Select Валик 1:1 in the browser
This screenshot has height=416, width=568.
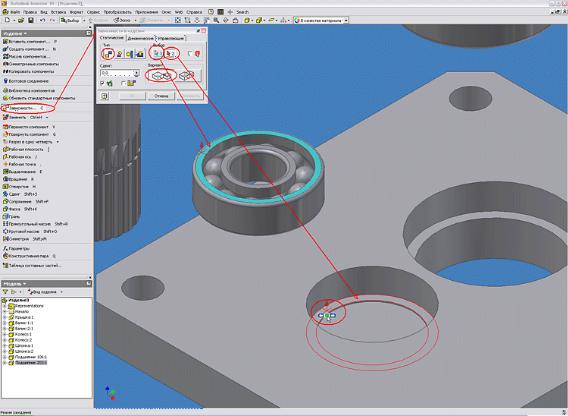(21, 323)
